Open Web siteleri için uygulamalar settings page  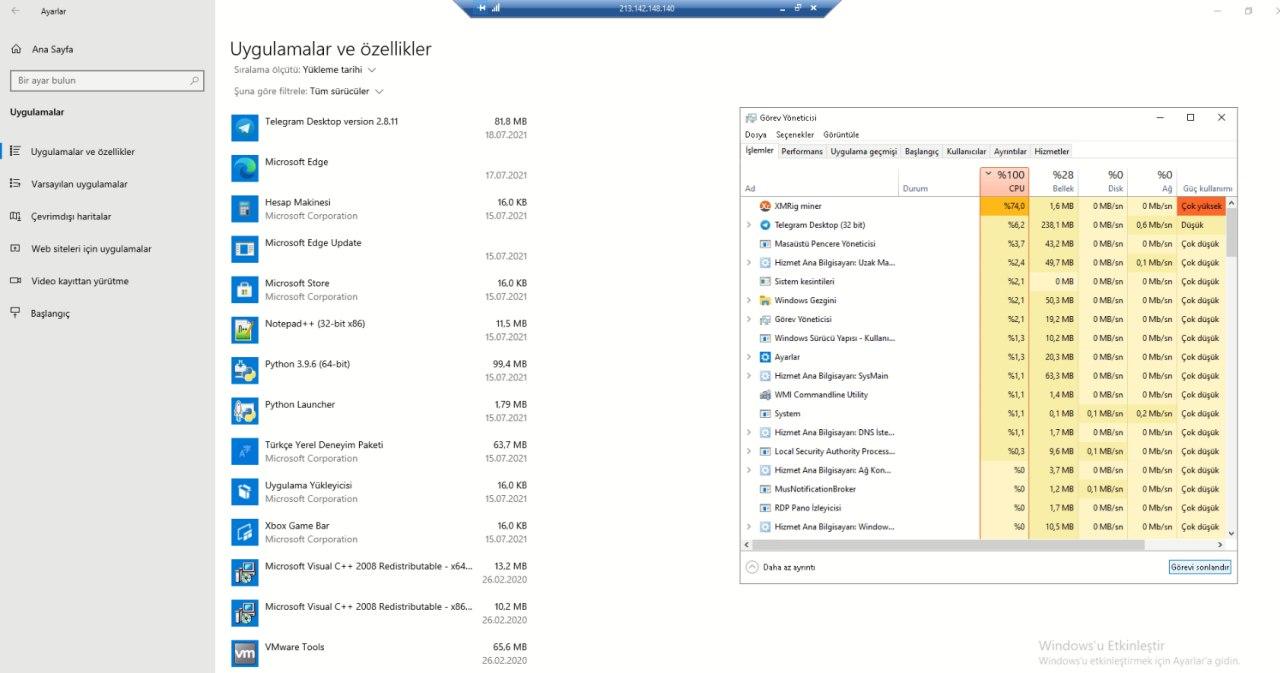coord(91,248)
